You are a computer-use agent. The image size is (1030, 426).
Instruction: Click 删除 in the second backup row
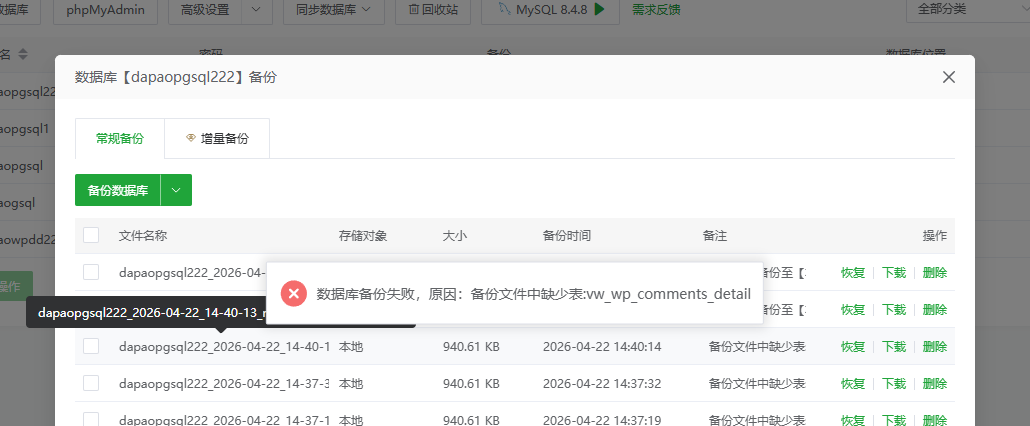pyautogui.click(x=935, y=309)
